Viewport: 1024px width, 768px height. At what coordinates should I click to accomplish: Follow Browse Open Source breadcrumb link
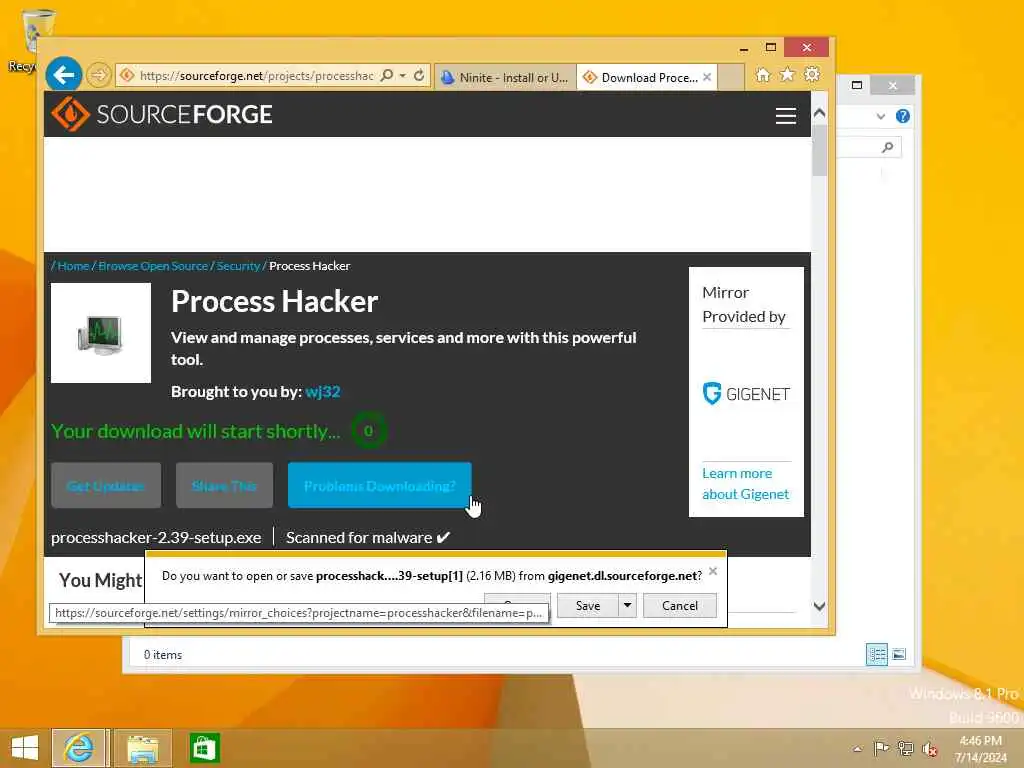(x=153, y=266)
